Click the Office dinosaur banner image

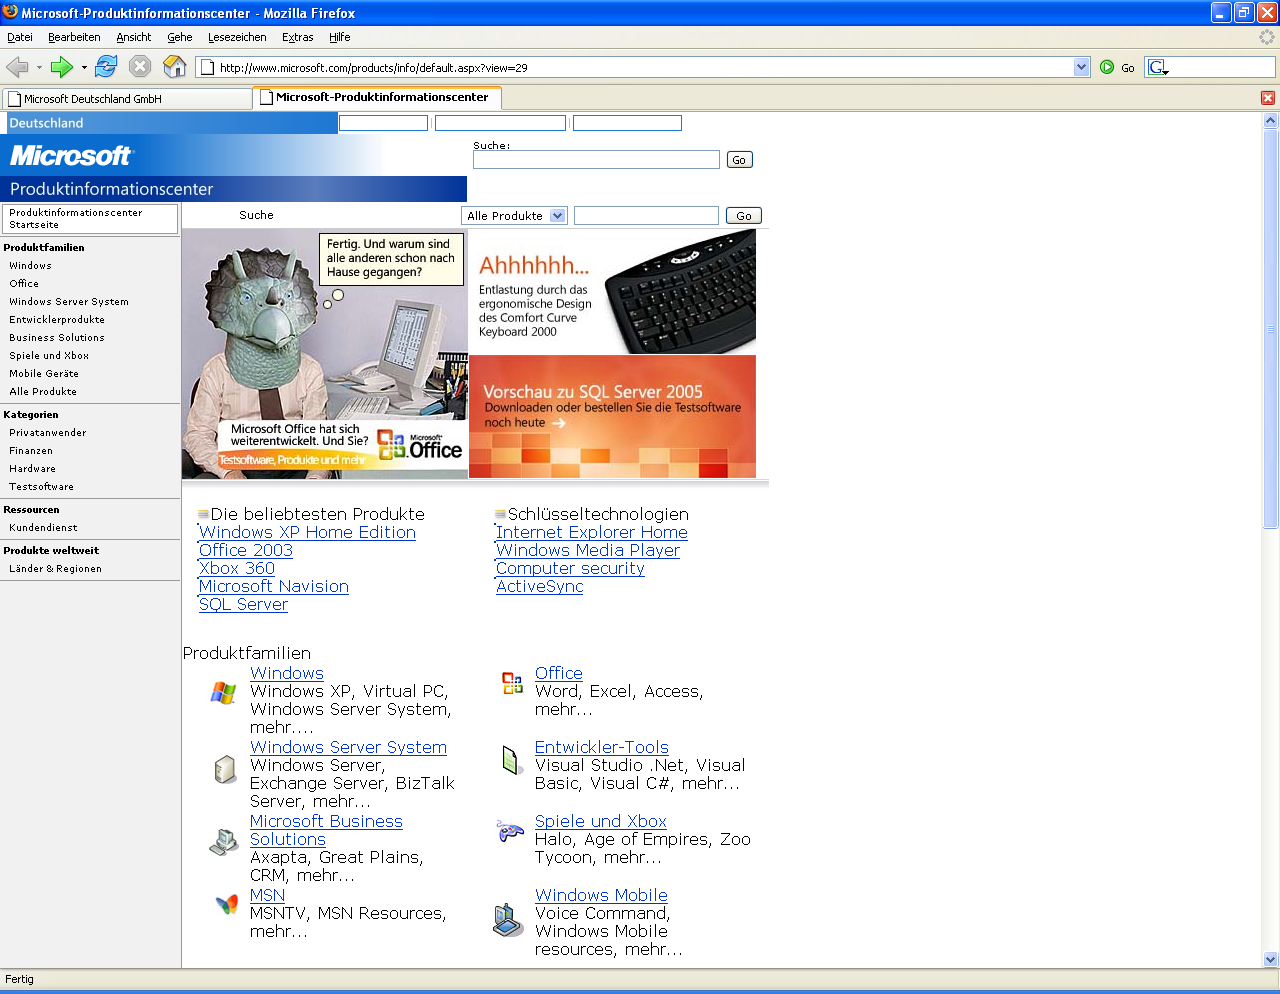pyautogui.click(x=325, y=354)
